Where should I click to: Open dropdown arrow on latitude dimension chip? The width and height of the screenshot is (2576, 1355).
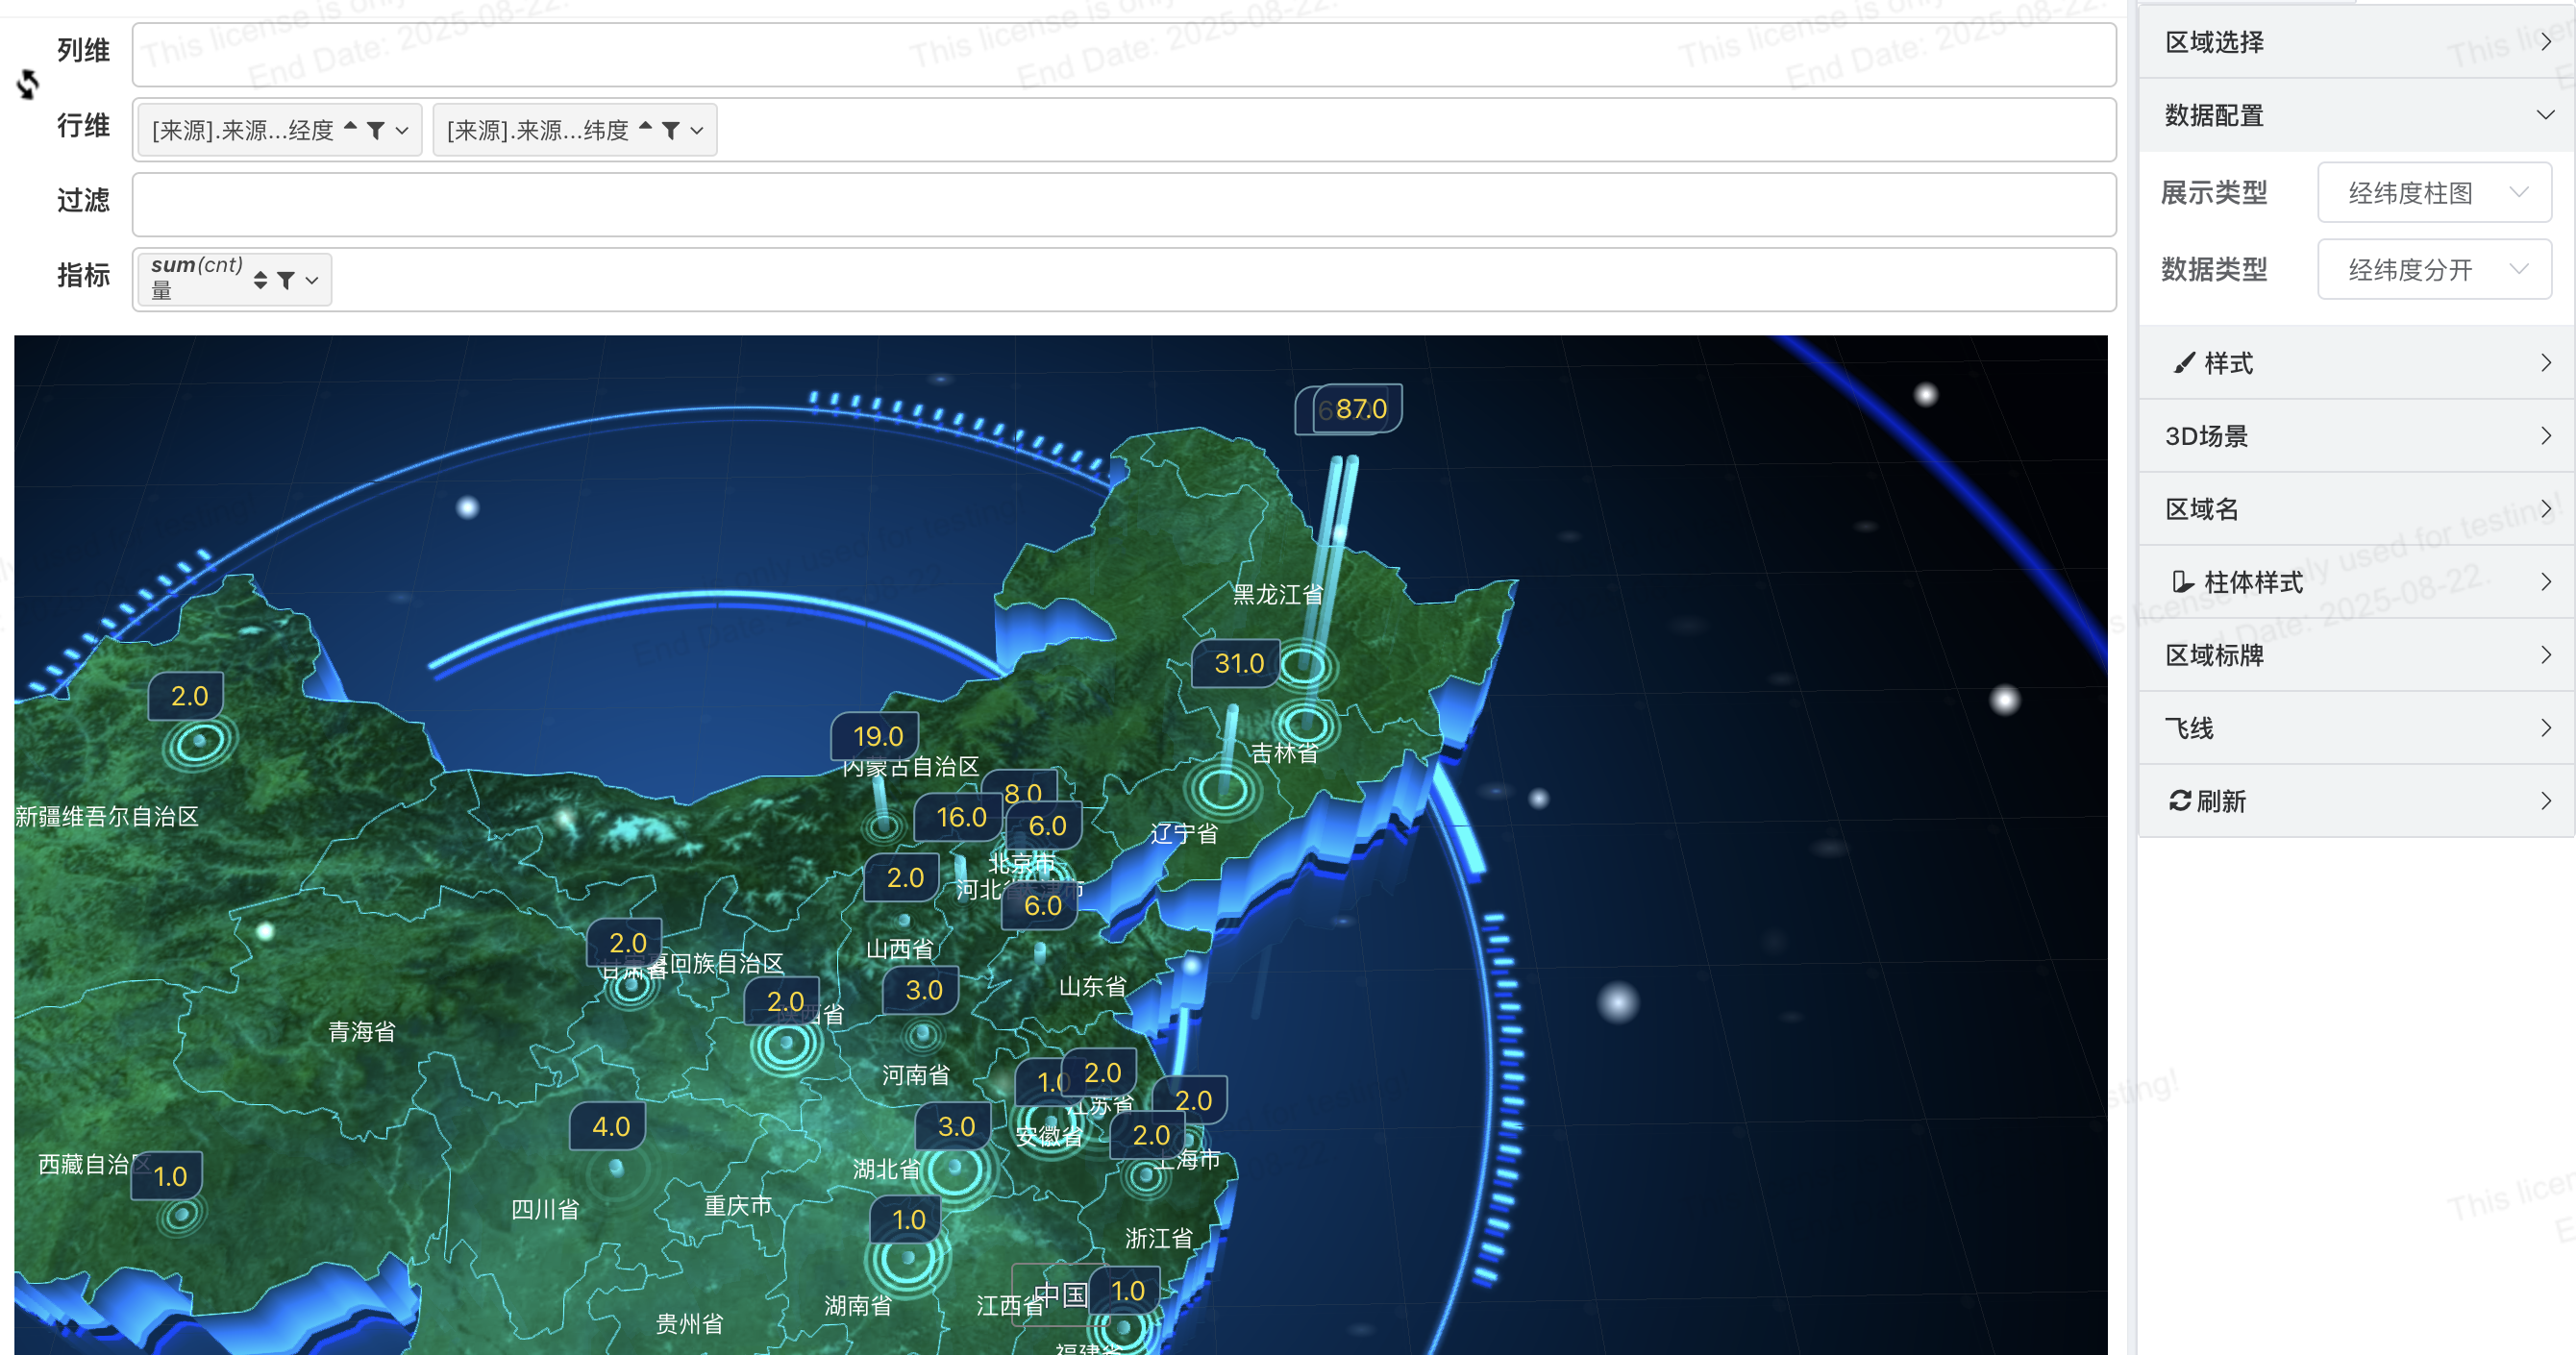coord(697,131)
